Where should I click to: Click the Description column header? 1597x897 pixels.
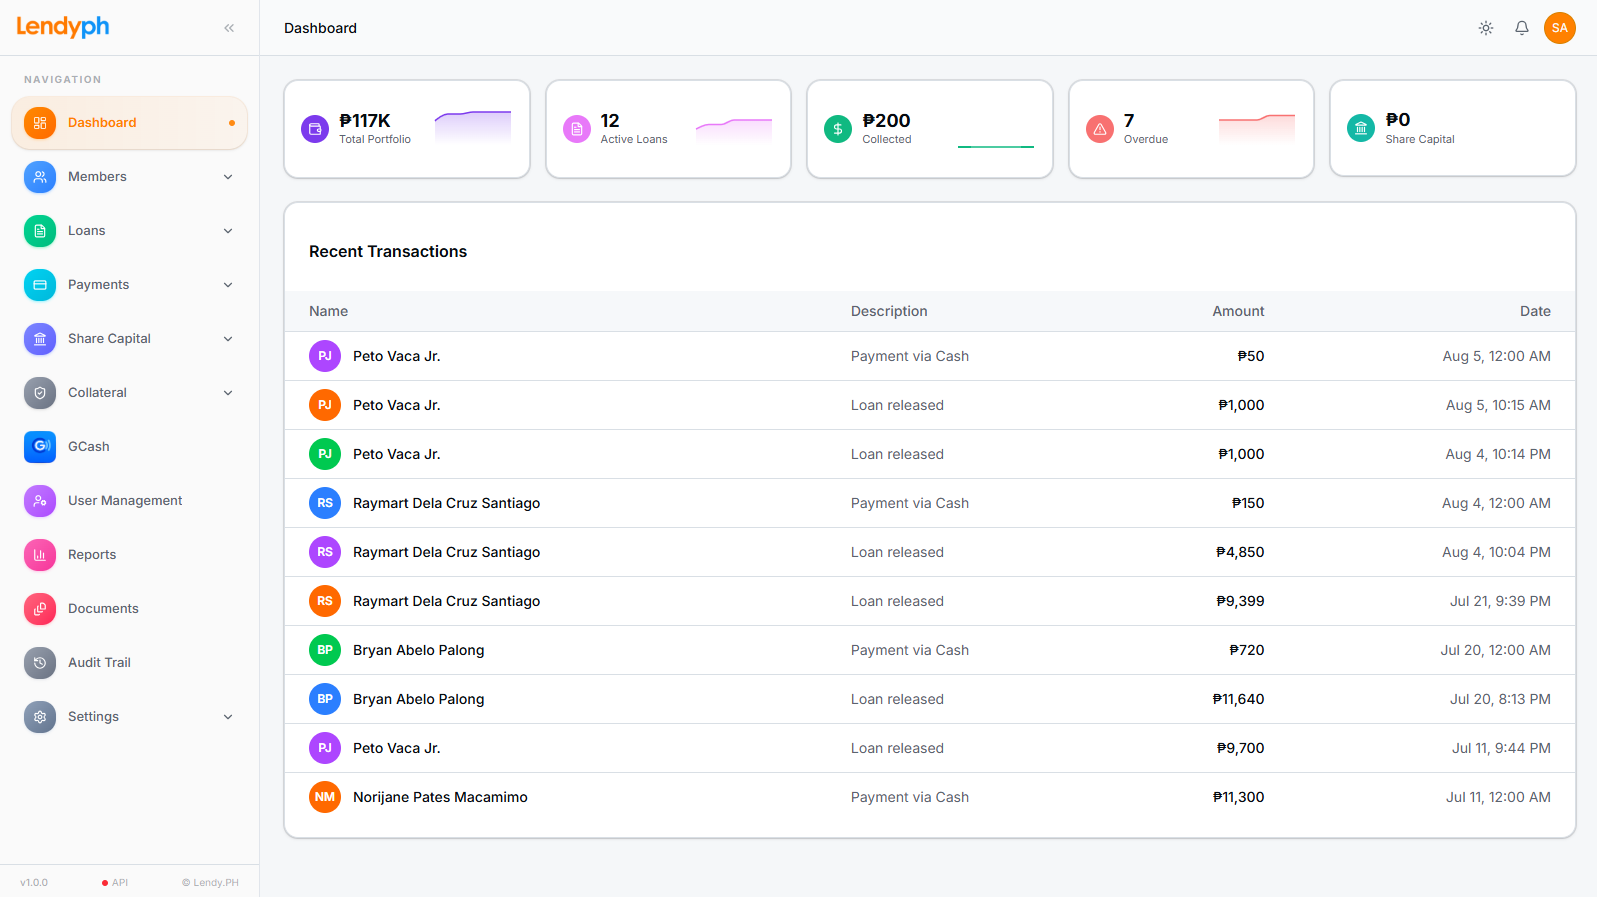coord(889,311)
